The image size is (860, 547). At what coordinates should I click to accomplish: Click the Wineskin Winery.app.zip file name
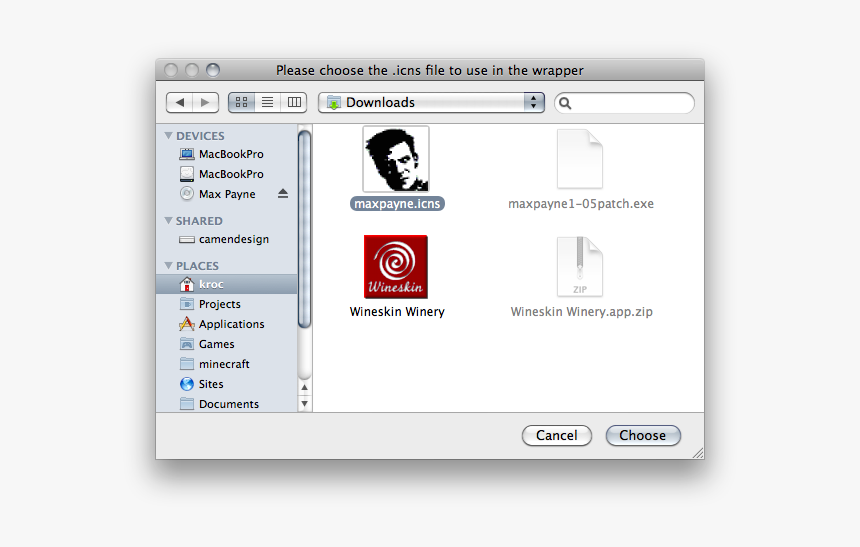[x=581, y=312]
